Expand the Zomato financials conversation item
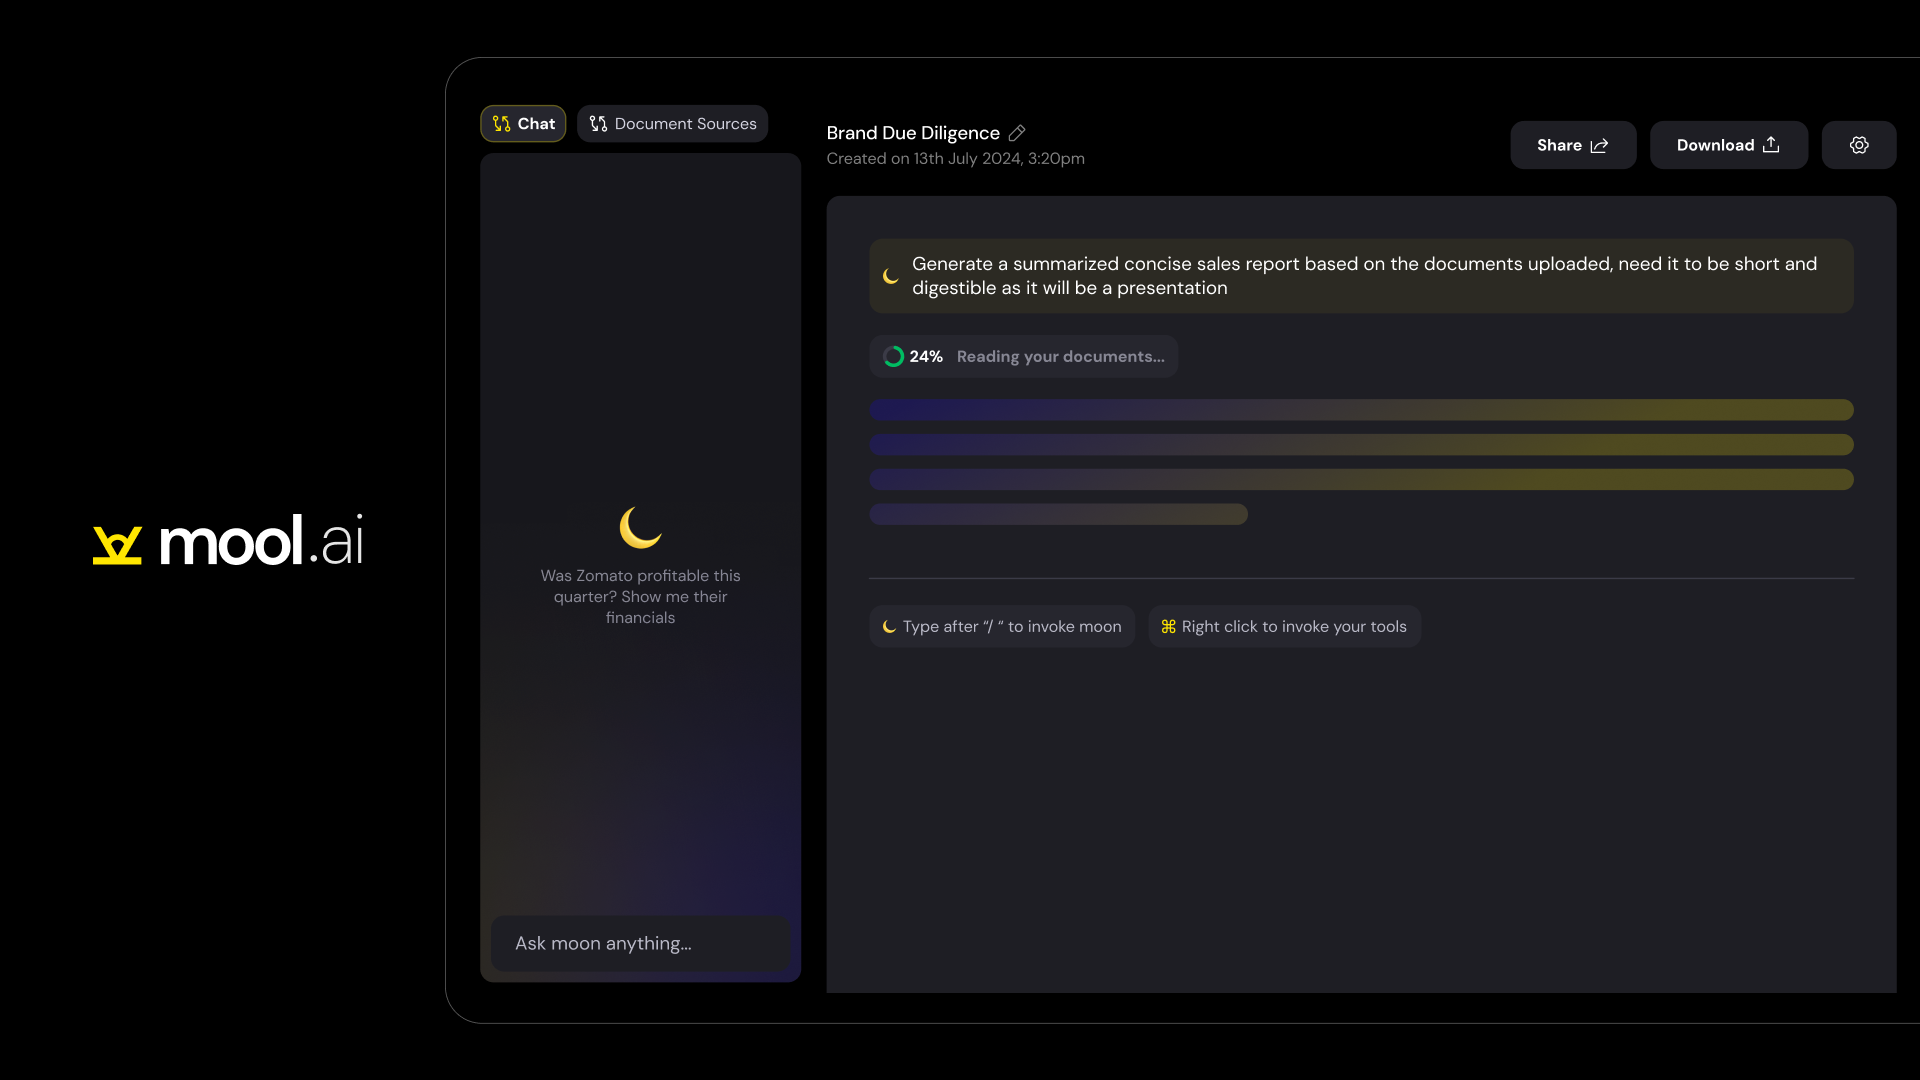This screenshot has width=1920, height=1080. pos(640,596)
